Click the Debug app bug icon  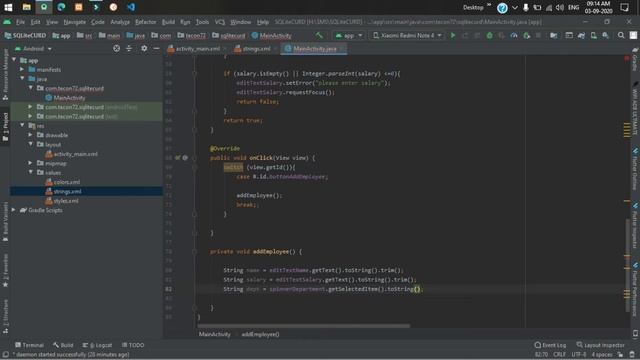(x=489, y=36)
